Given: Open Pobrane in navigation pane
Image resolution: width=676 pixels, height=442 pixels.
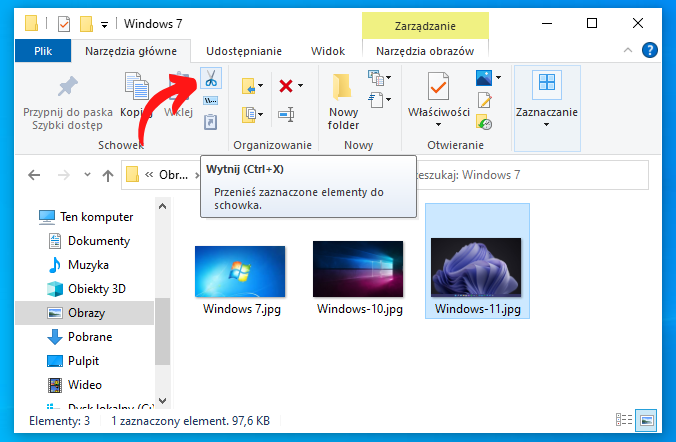Looking at the screenshot, I should click(80, 337).
